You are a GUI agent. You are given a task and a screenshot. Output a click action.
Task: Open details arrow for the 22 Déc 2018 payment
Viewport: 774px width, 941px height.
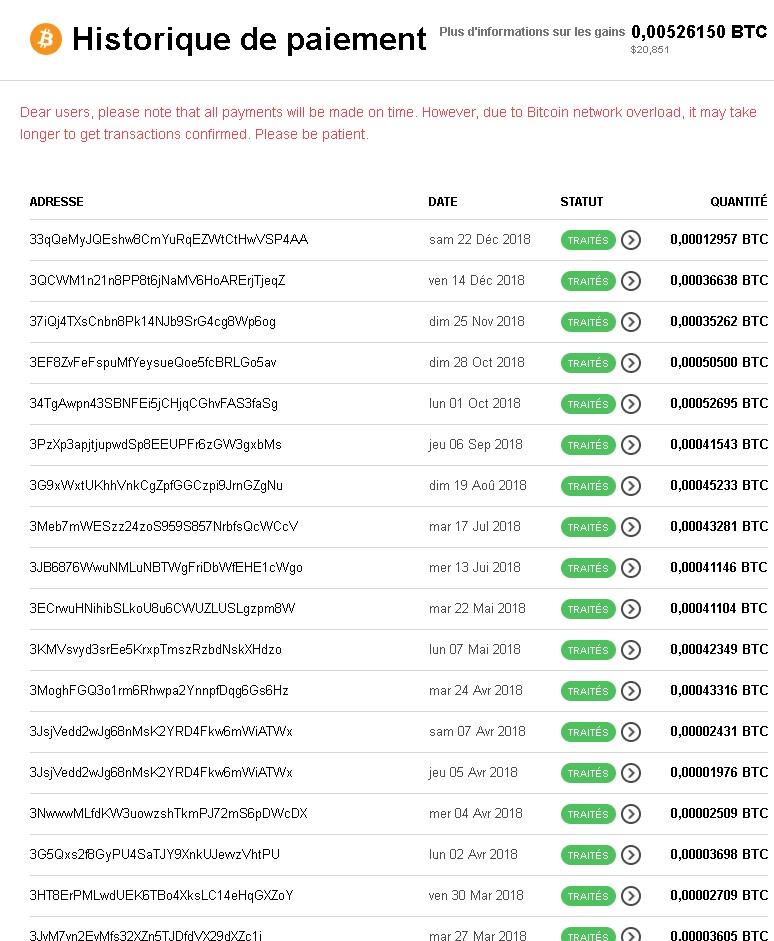tap(631, 240)
